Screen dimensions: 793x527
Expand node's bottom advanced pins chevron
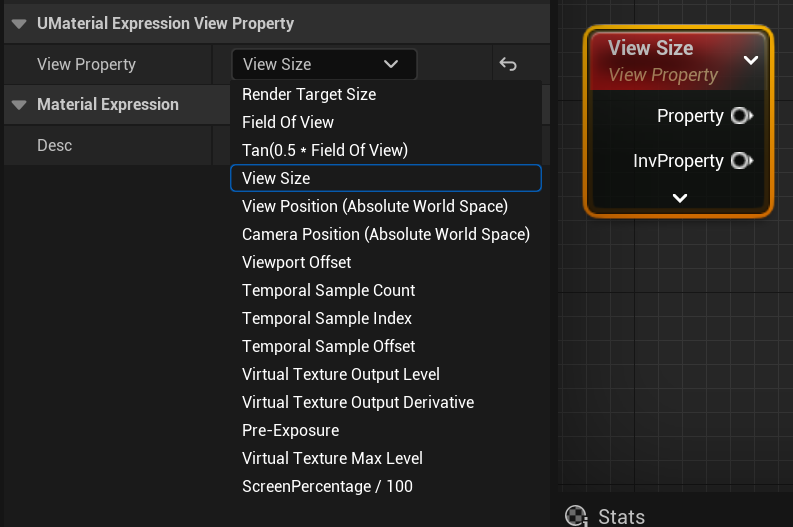click(x=680, y=198)
